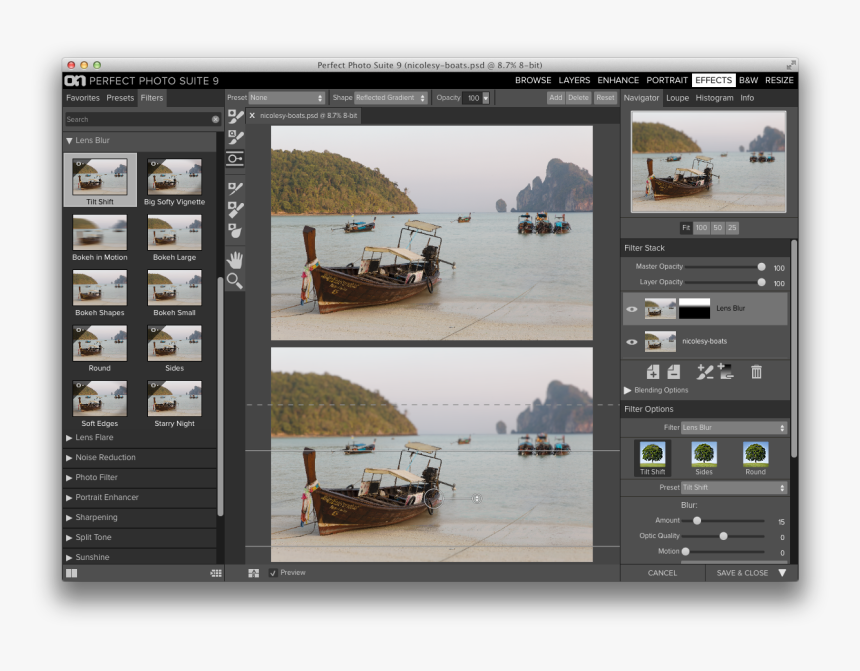This screenshot has height=671, width=860.
Task: Select the Line Mask pen tool
Action: (x=235, y=188)
